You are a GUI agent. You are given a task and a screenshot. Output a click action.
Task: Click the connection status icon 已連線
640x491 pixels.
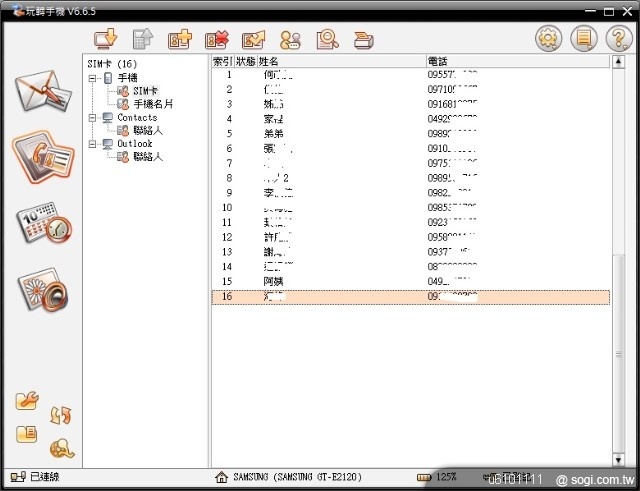point(18,477)
